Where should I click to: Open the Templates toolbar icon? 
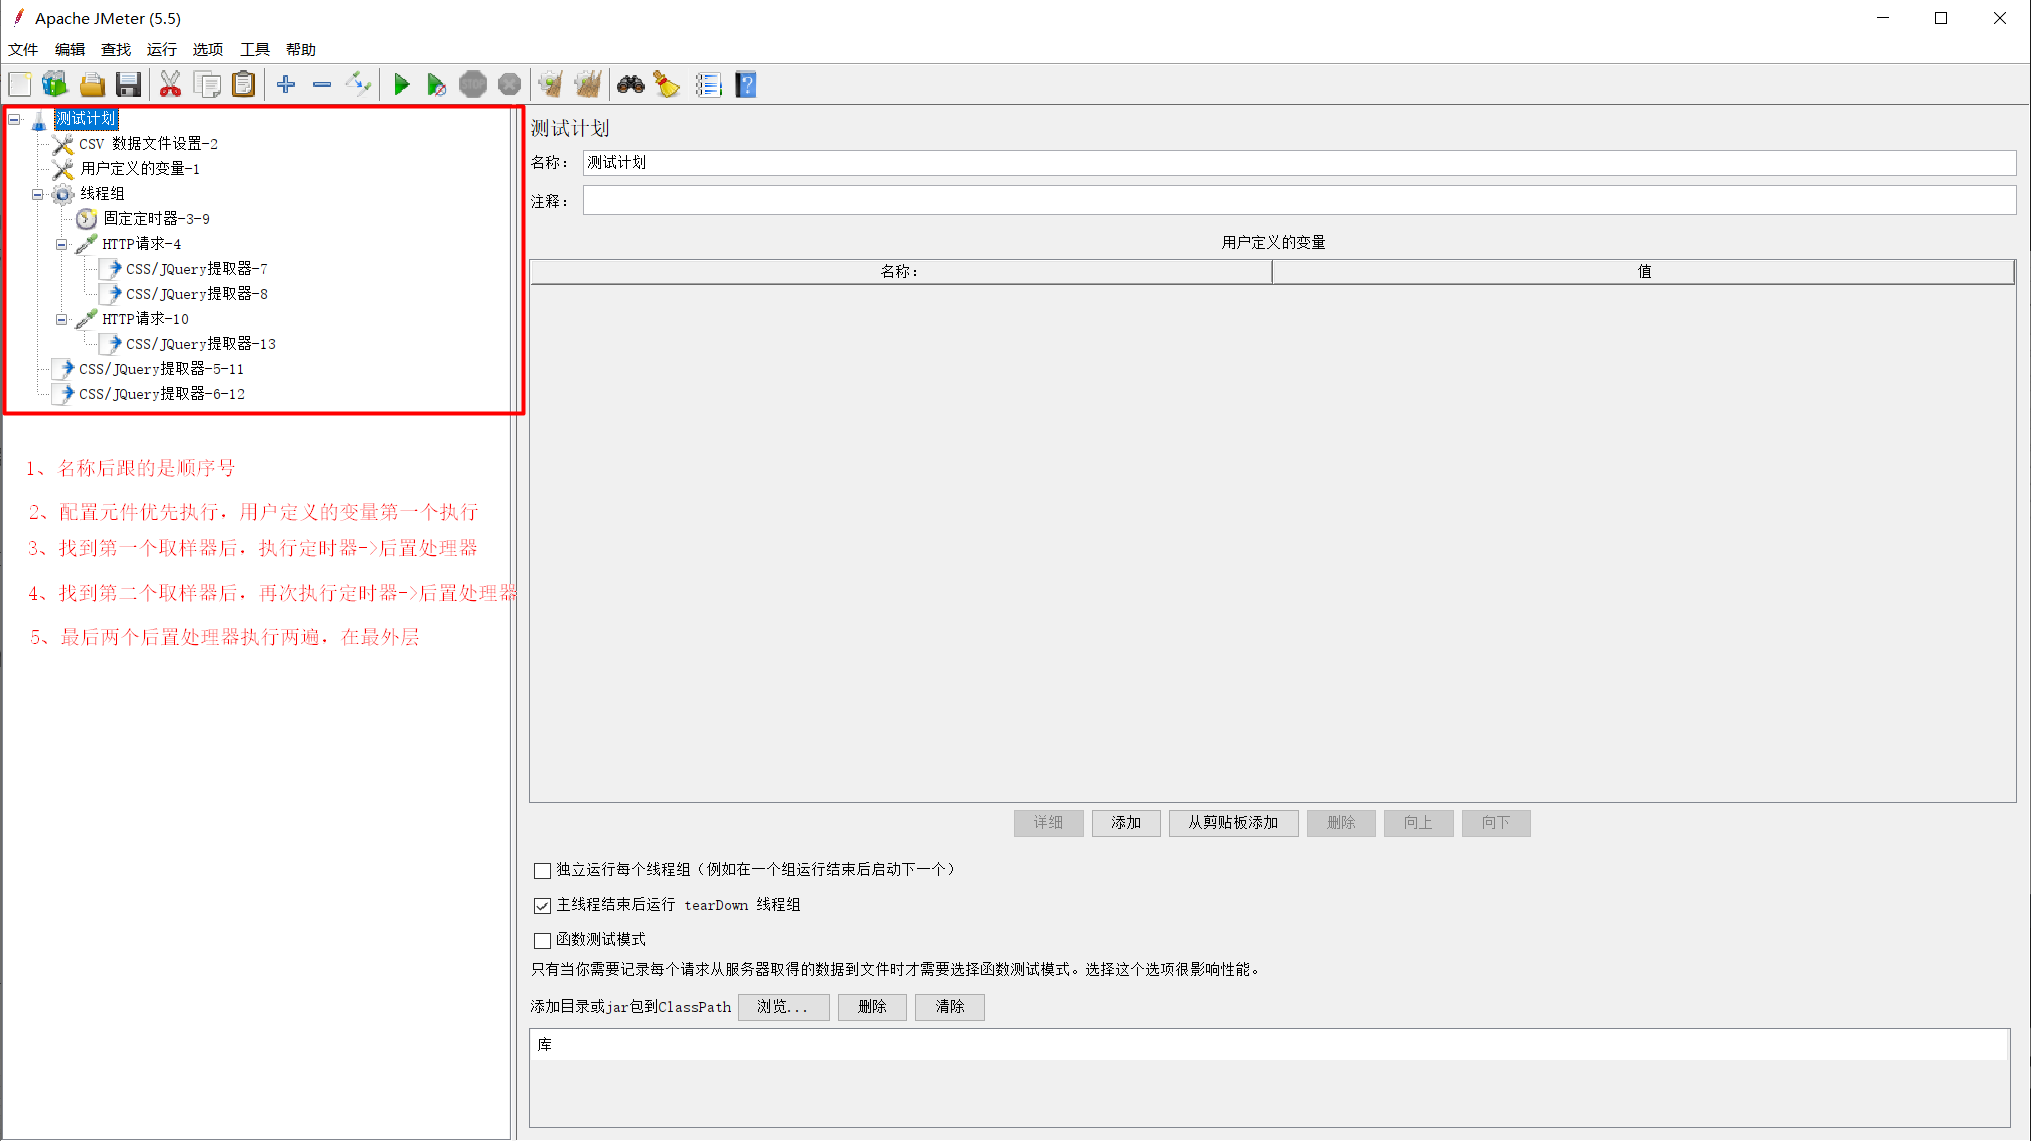[x=55, y=85]
